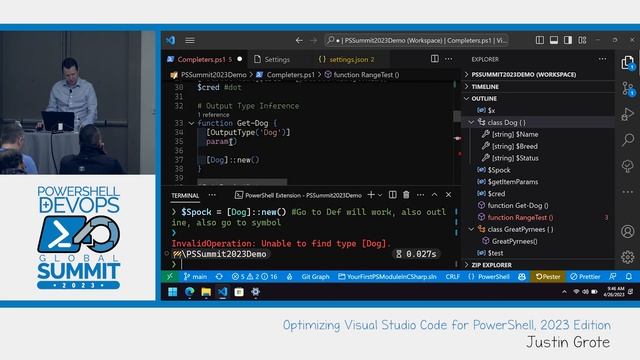This screenshot has width=640, height=360.
Task: Select the TERMINAL panel tab
Action: 185,196
